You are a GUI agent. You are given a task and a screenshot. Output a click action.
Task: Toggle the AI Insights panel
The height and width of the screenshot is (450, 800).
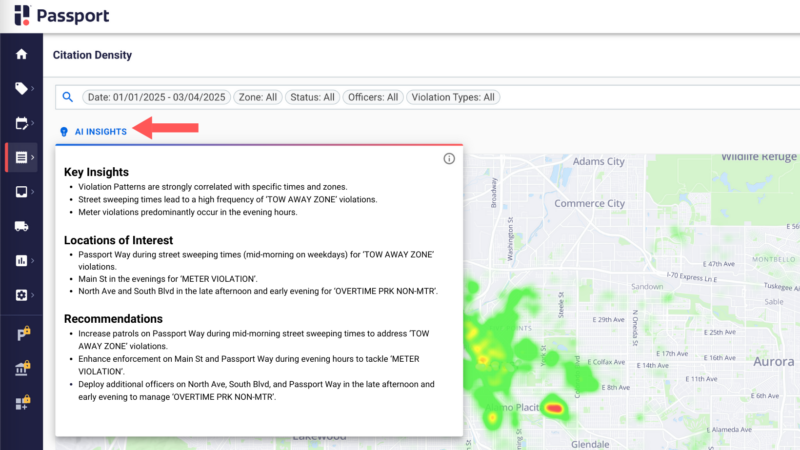tap(99, 131)
